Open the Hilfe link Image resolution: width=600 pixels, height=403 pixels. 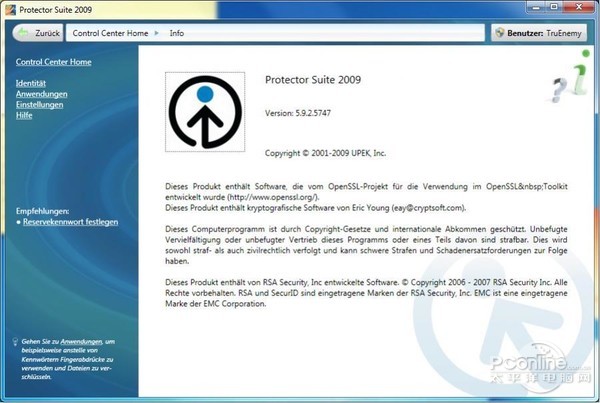[24, 115]
